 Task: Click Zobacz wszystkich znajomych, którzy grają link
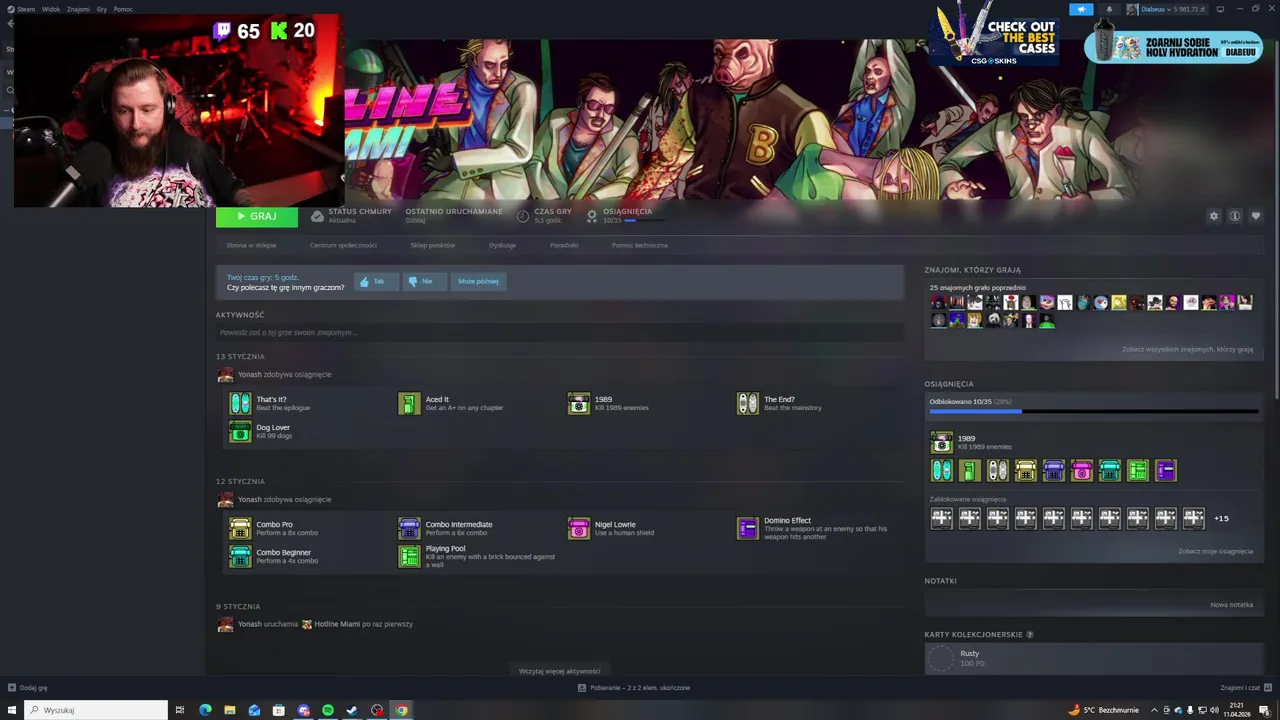1187,349
